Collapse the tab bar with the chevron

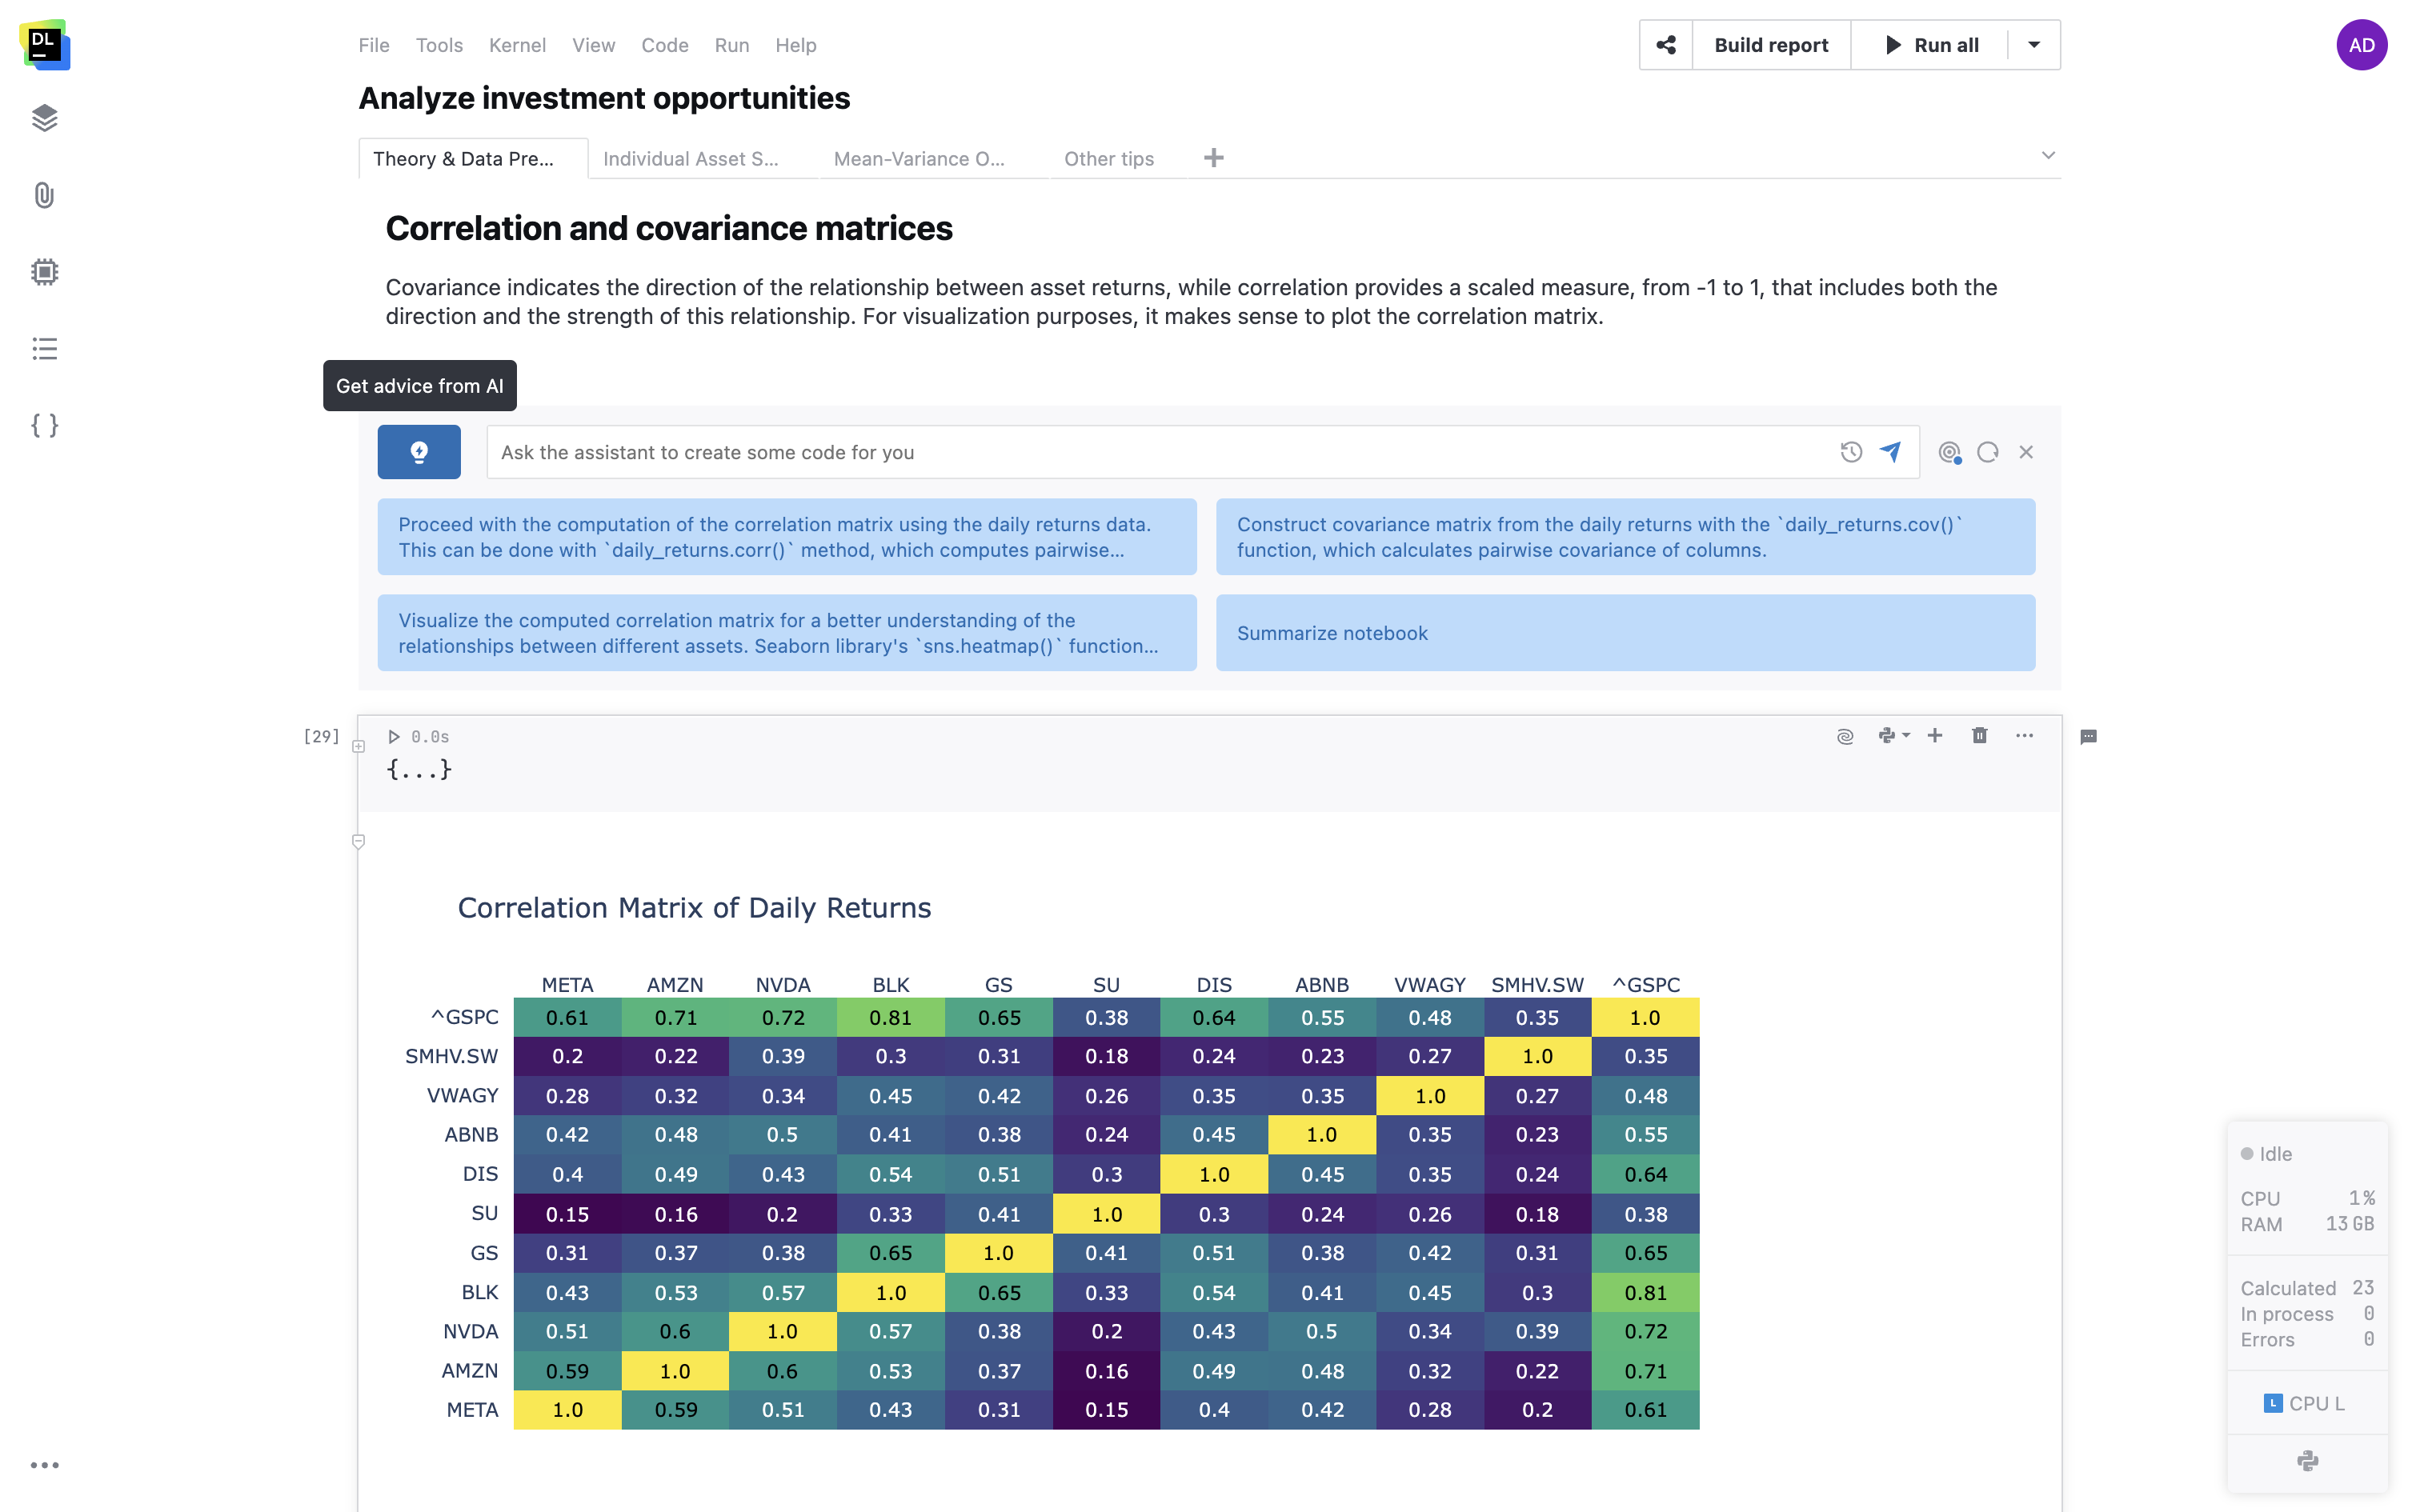2048,156
